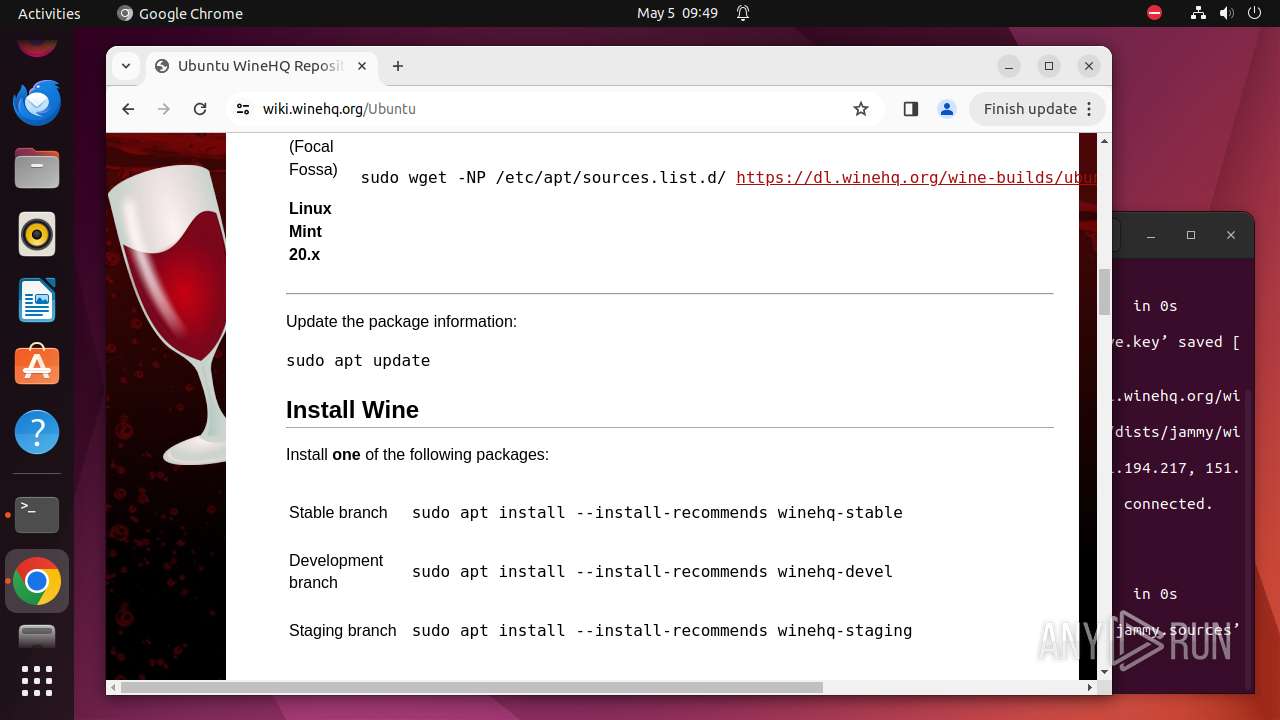Click the Install Wine heading
The height and width of the screenshot is (720, 1280).
point(352,410)
